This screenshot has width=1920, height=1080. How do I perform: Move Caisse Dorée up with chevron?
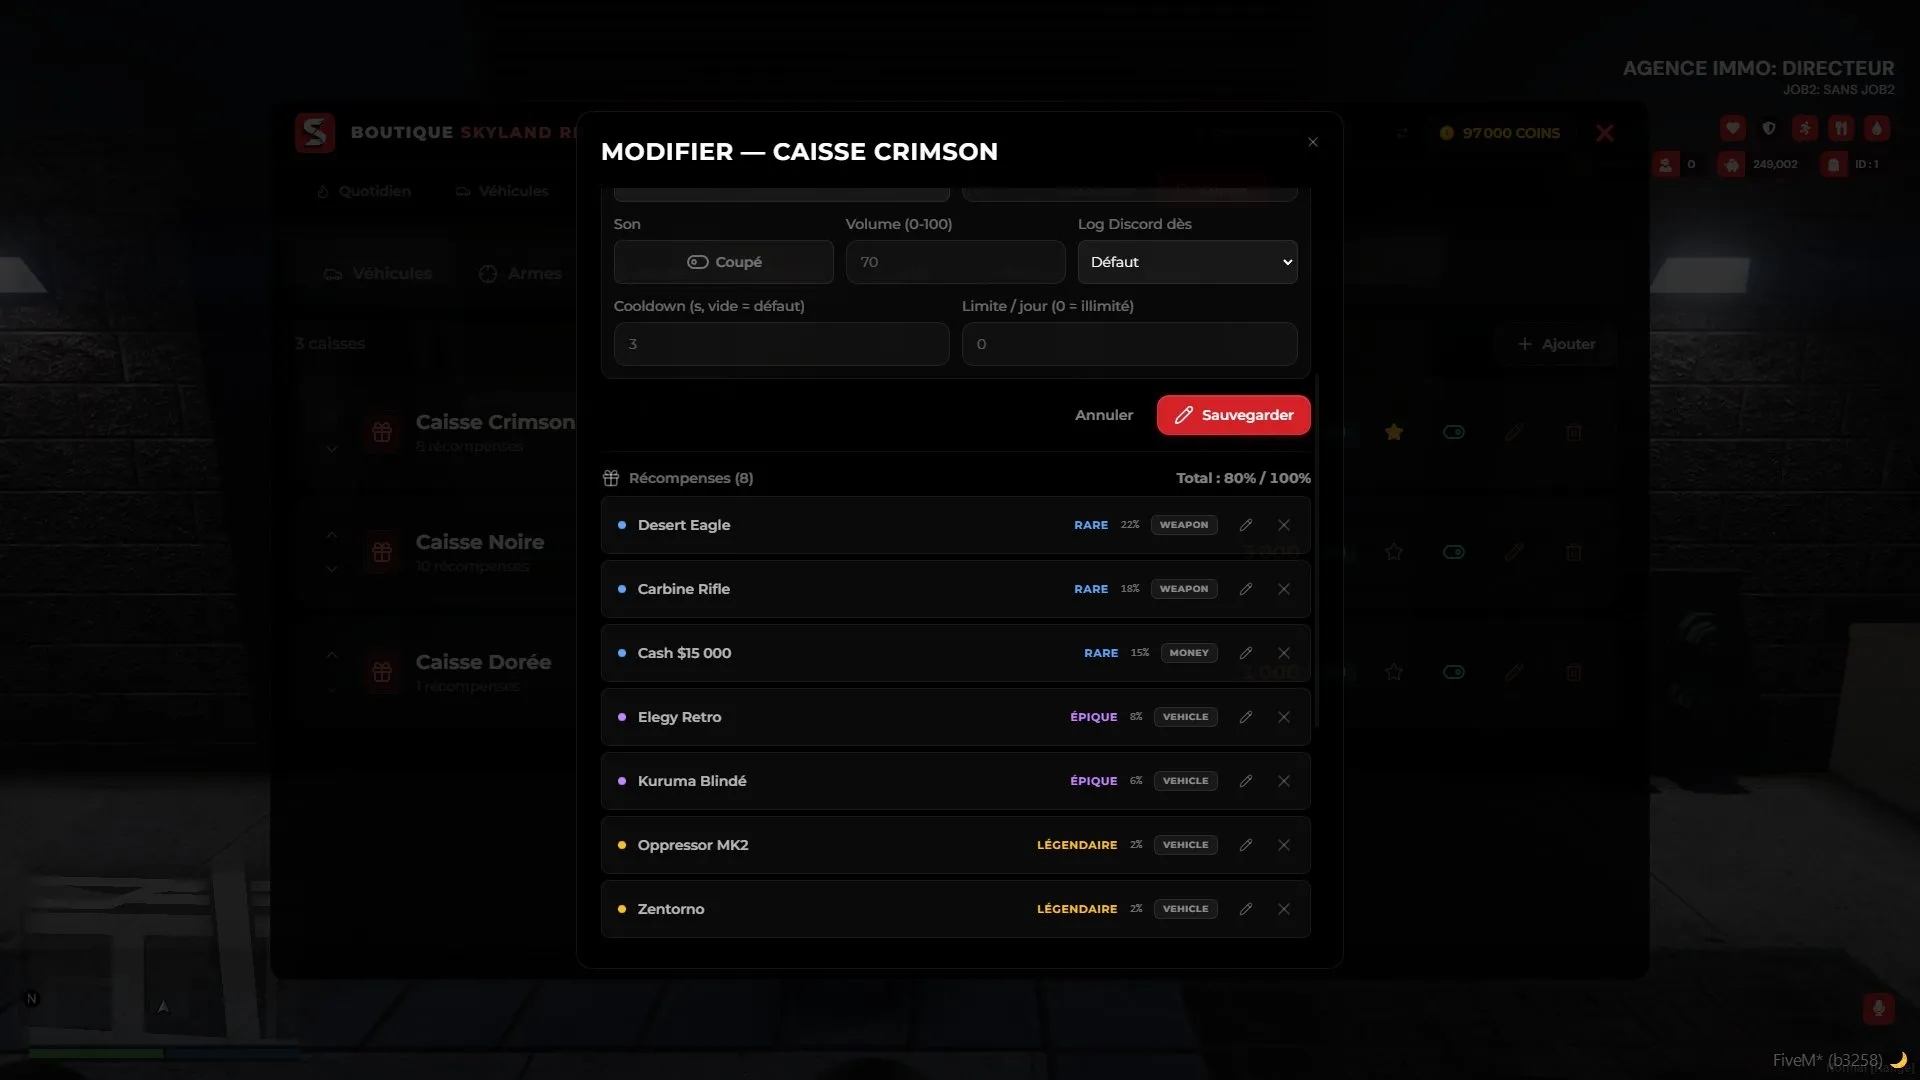click(x=332, y=655)
